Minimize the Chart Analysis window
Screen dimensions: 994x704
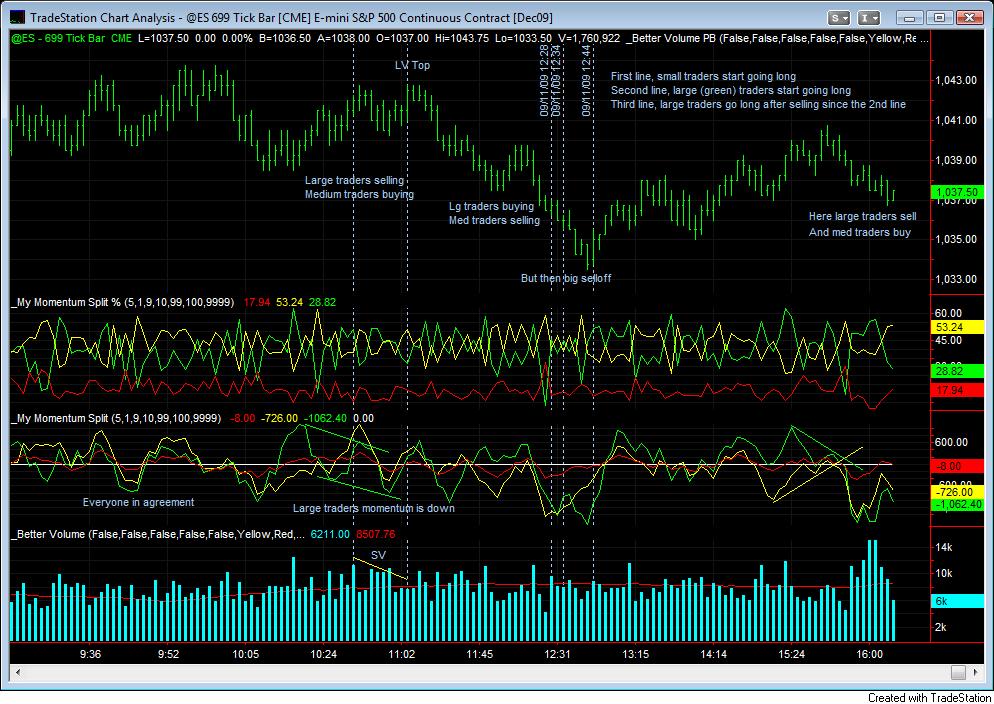[910, 18]
